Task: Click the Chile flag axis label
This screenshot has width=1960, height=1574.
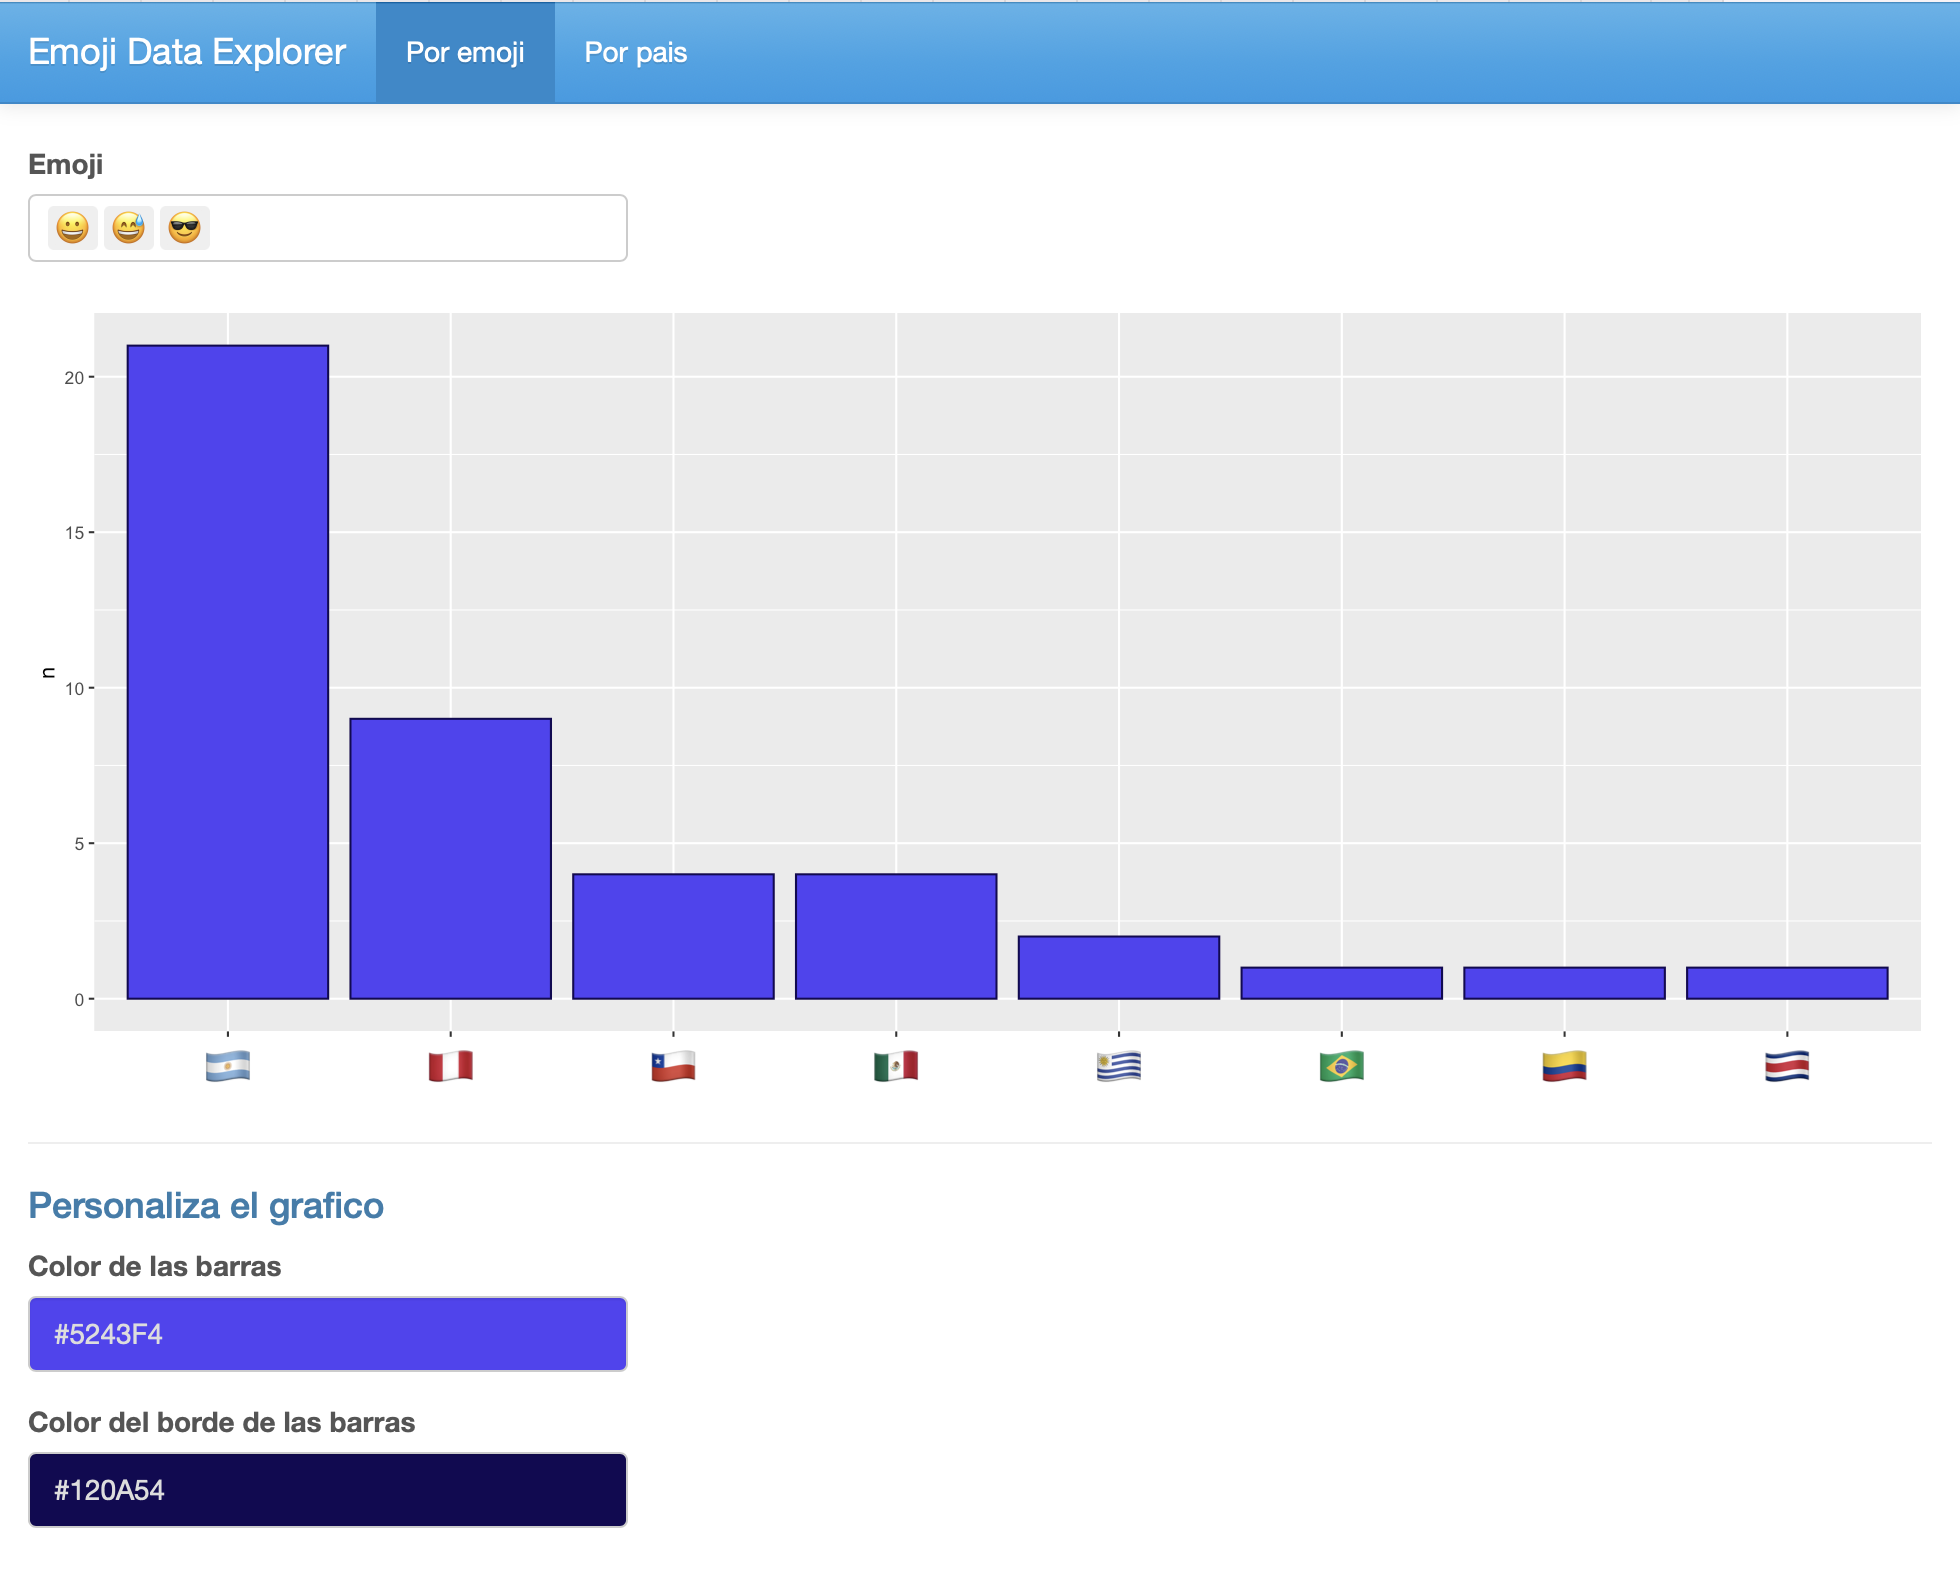Action: pyautogui.click(x=673, y=1066)
